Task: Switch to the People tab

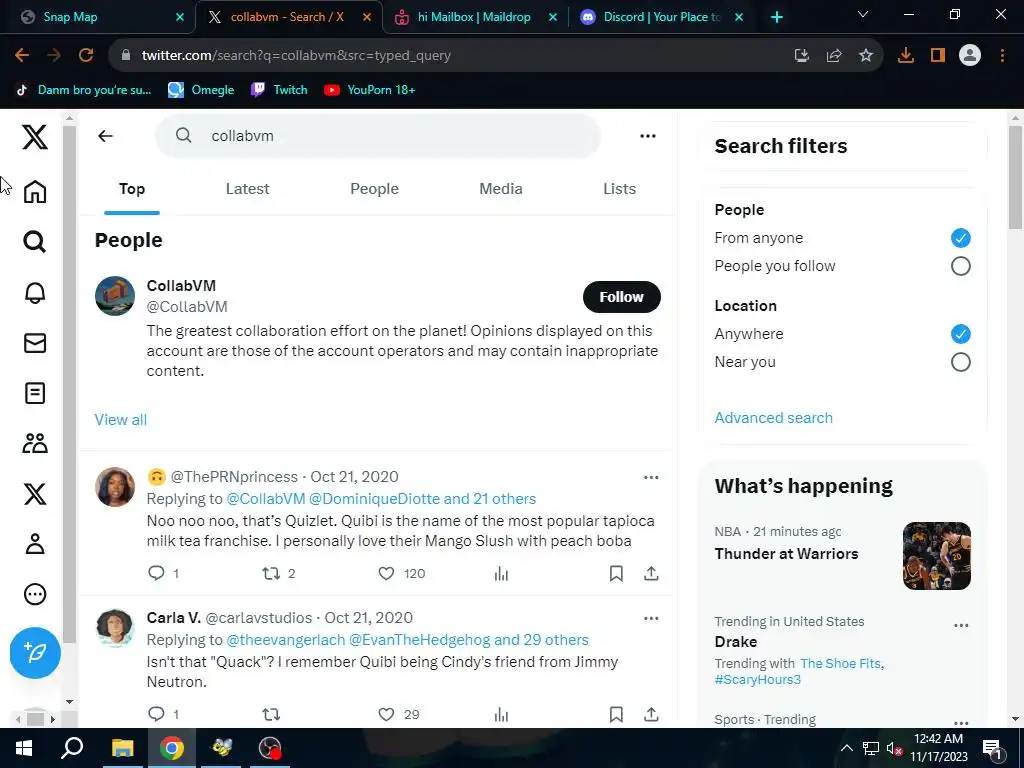Action: click(374, 189)
